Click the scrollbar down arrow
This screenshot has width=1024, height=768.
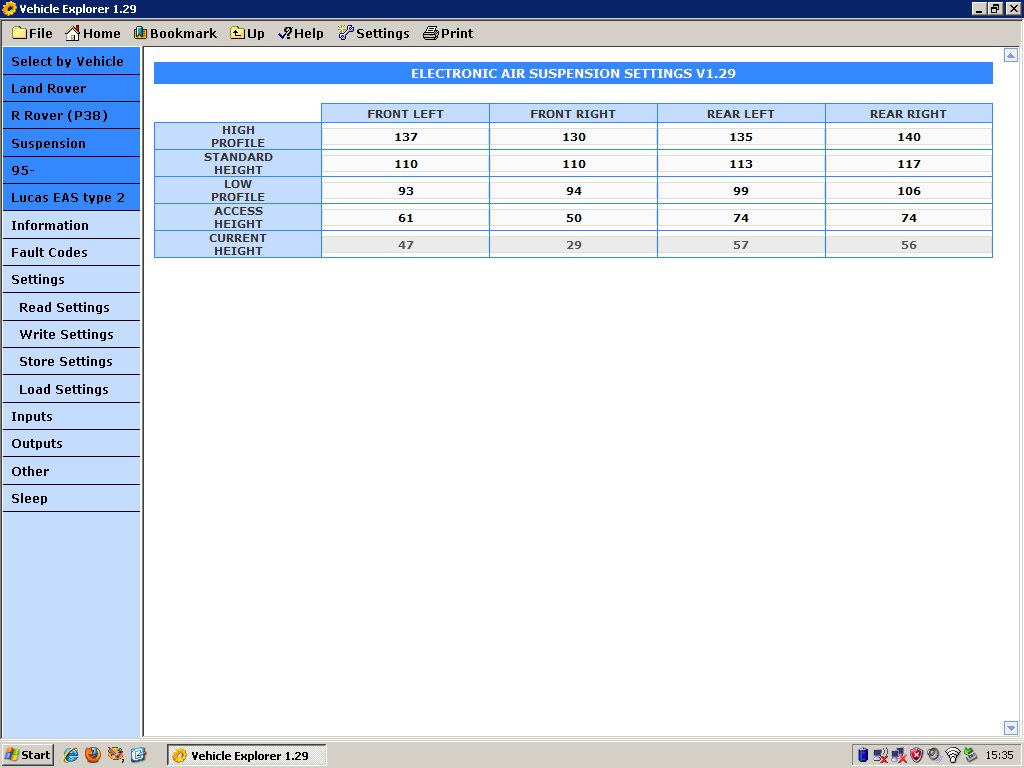click(1010, 728)
